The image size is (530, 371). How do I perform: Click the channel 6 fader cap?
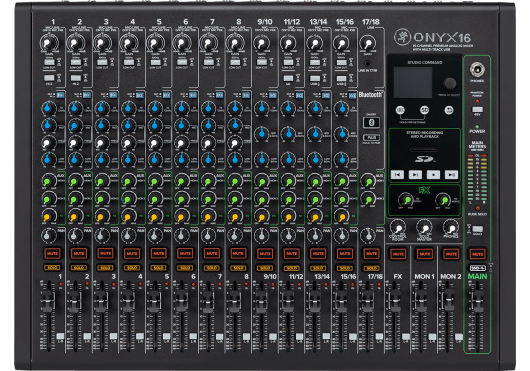(181, 300)
